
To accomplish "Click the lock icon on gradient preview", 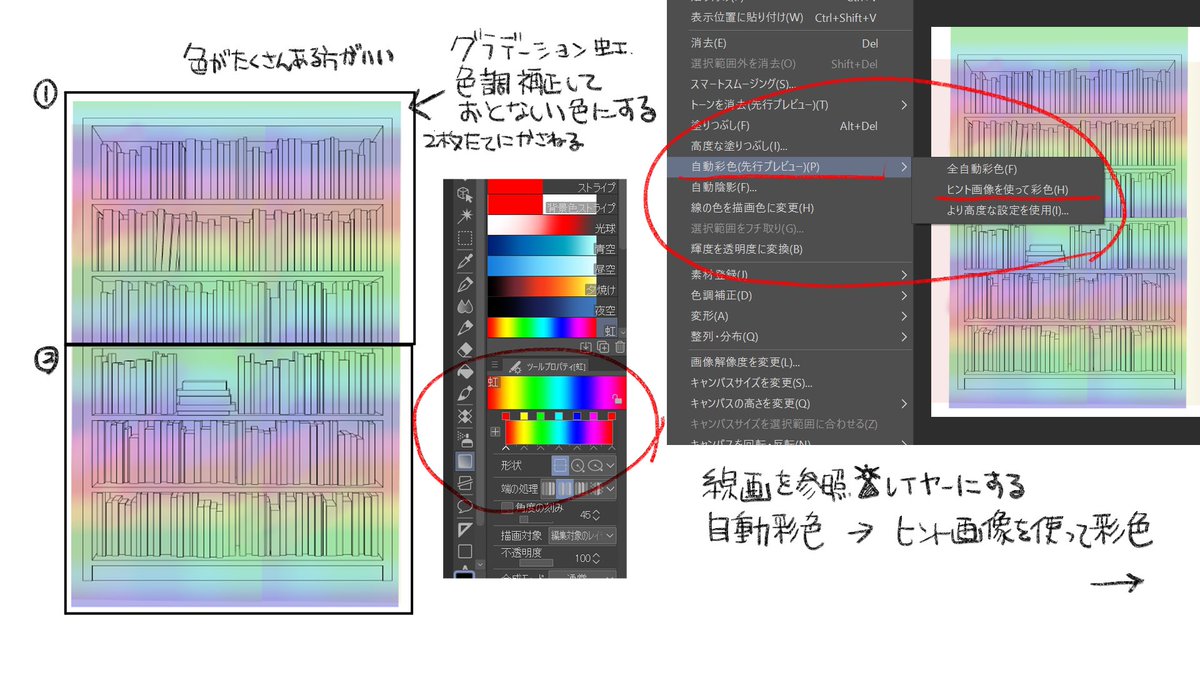I will (x=618, y=399).
